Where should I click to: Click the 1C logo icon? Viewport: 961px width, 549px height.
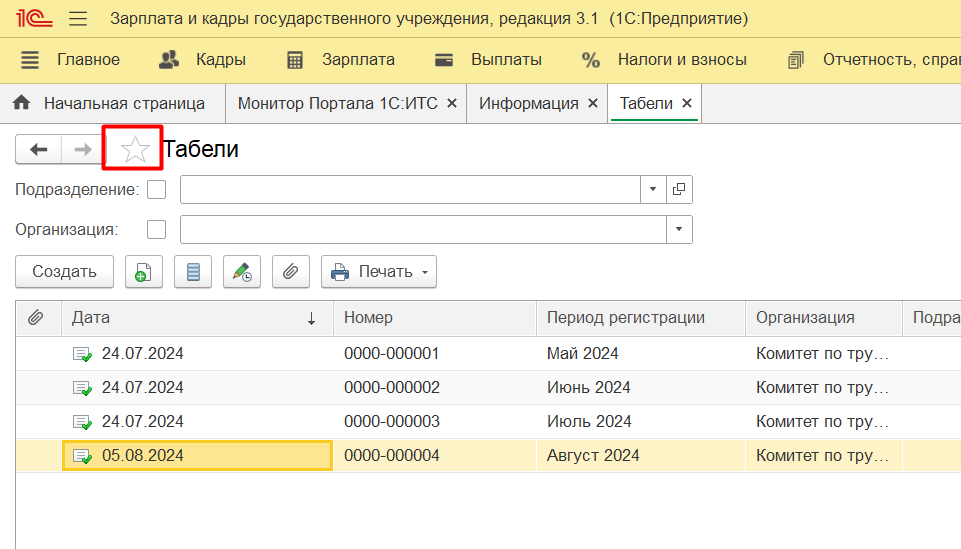34,18
